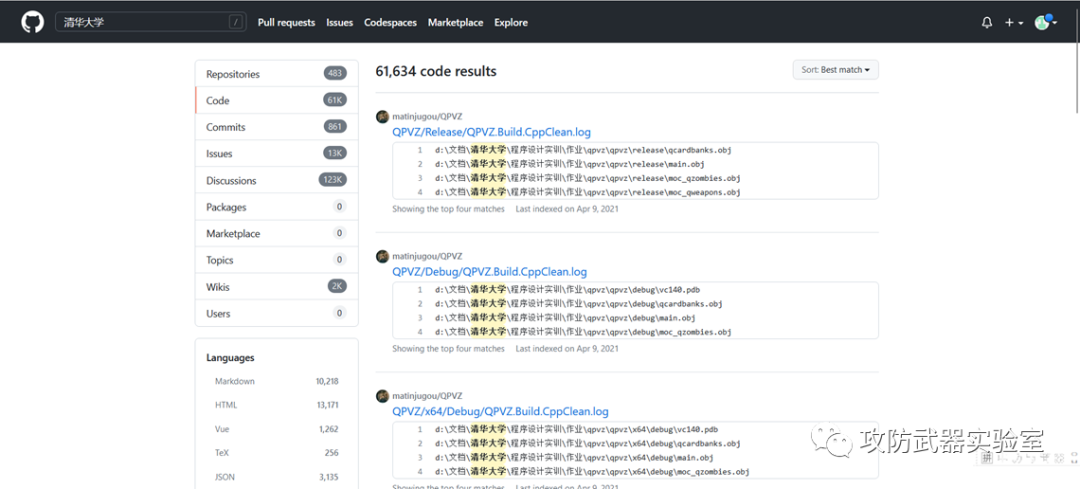Viewport: 1080px width, 489px height.
Task: Open the Sort: Best match dropdown
Action: (835, 70)
